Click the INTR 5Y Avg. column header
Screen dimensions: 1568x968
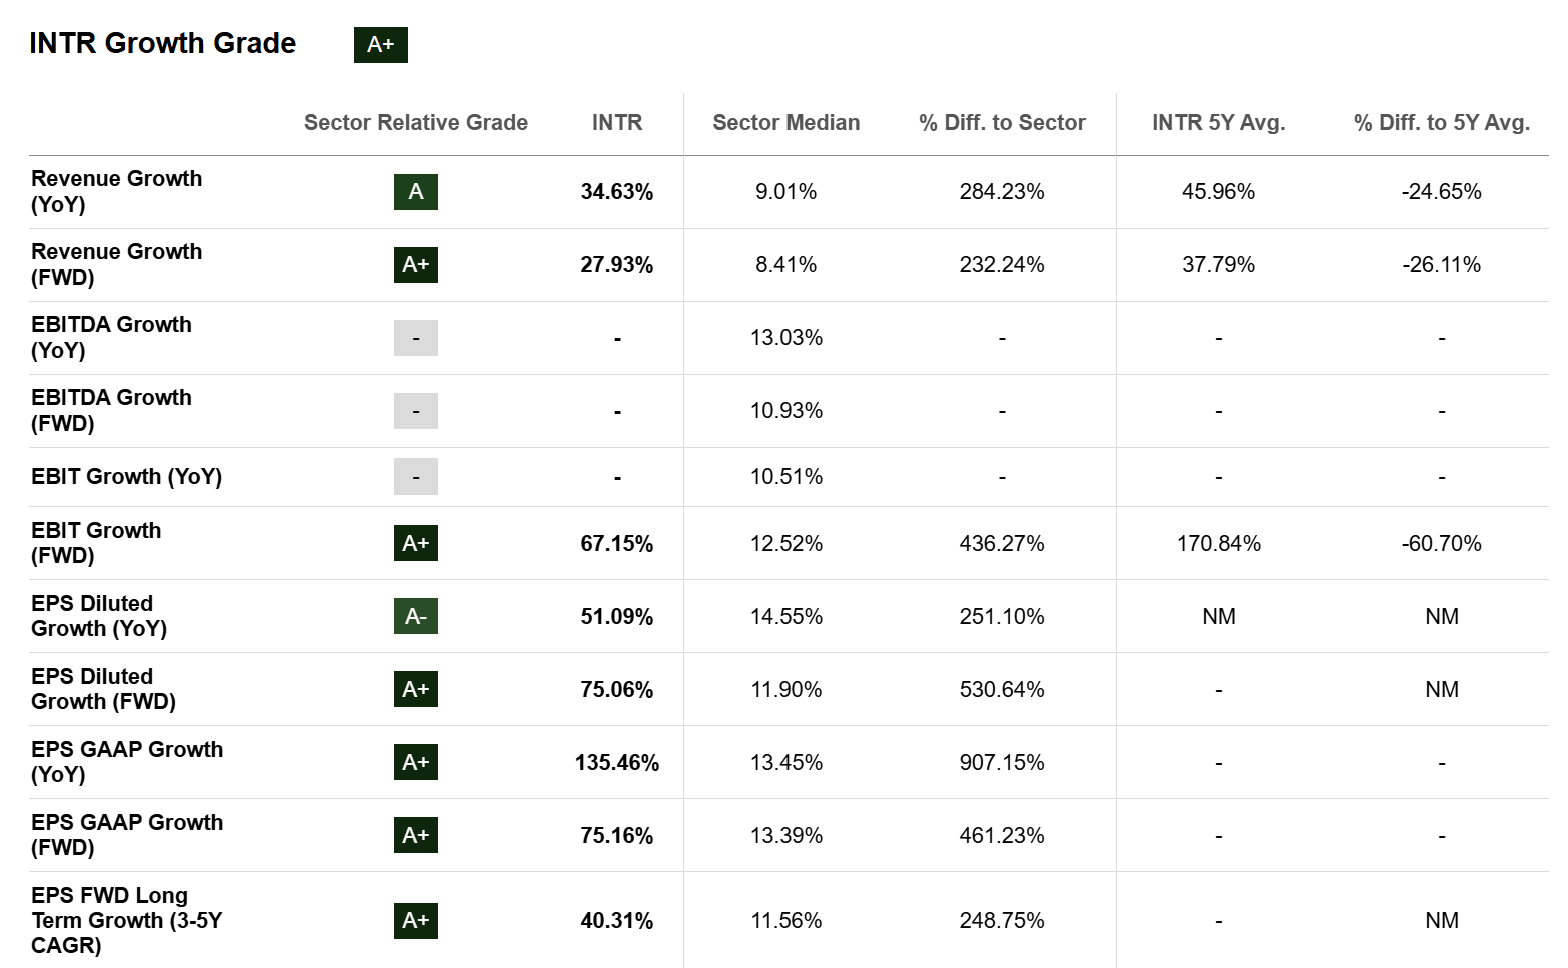point(1218,123)
